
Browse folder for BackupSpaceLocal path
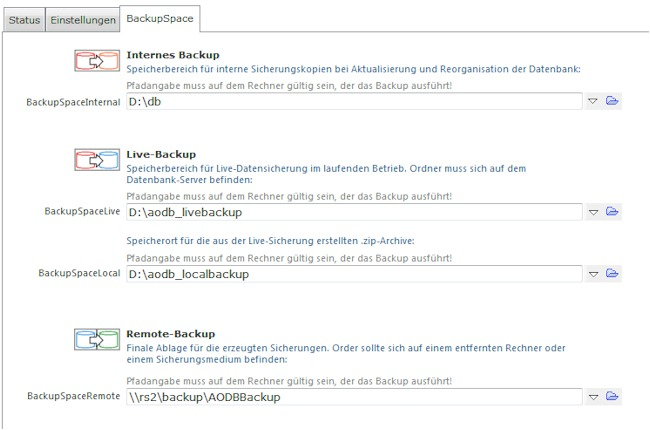click(612, 273)
